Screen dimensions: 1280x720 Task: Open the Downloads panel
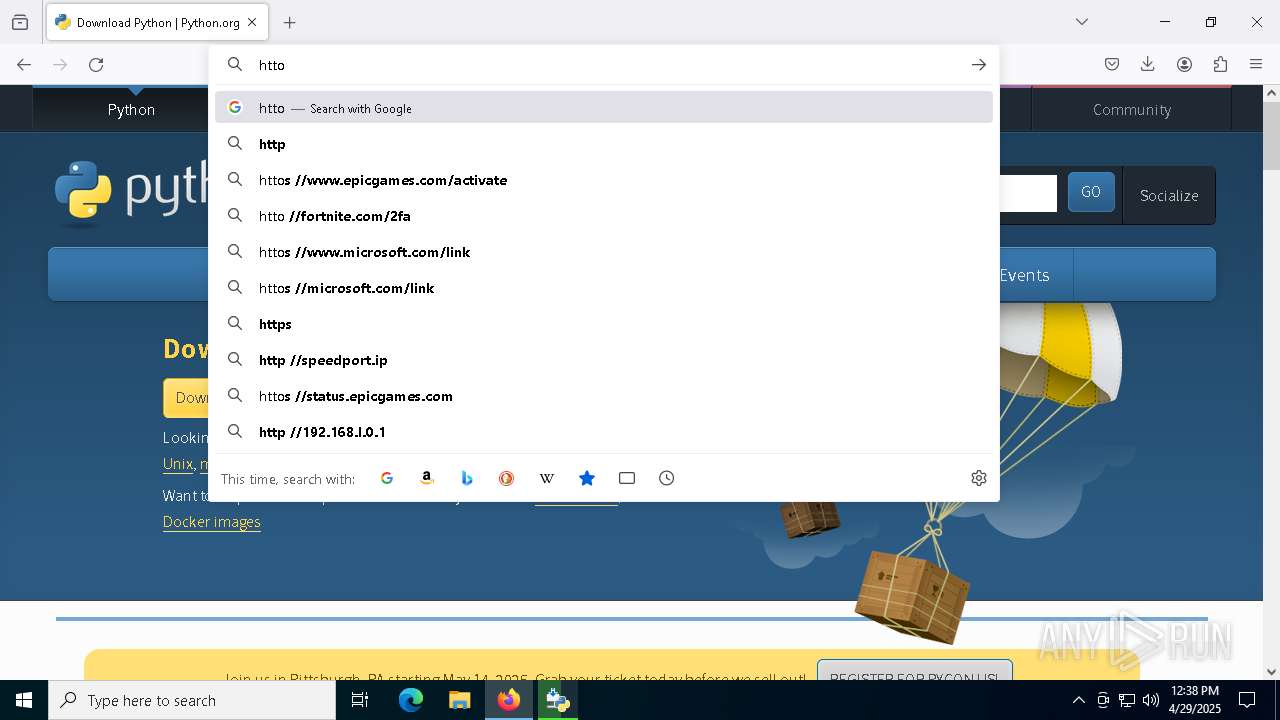(1148, 65)
